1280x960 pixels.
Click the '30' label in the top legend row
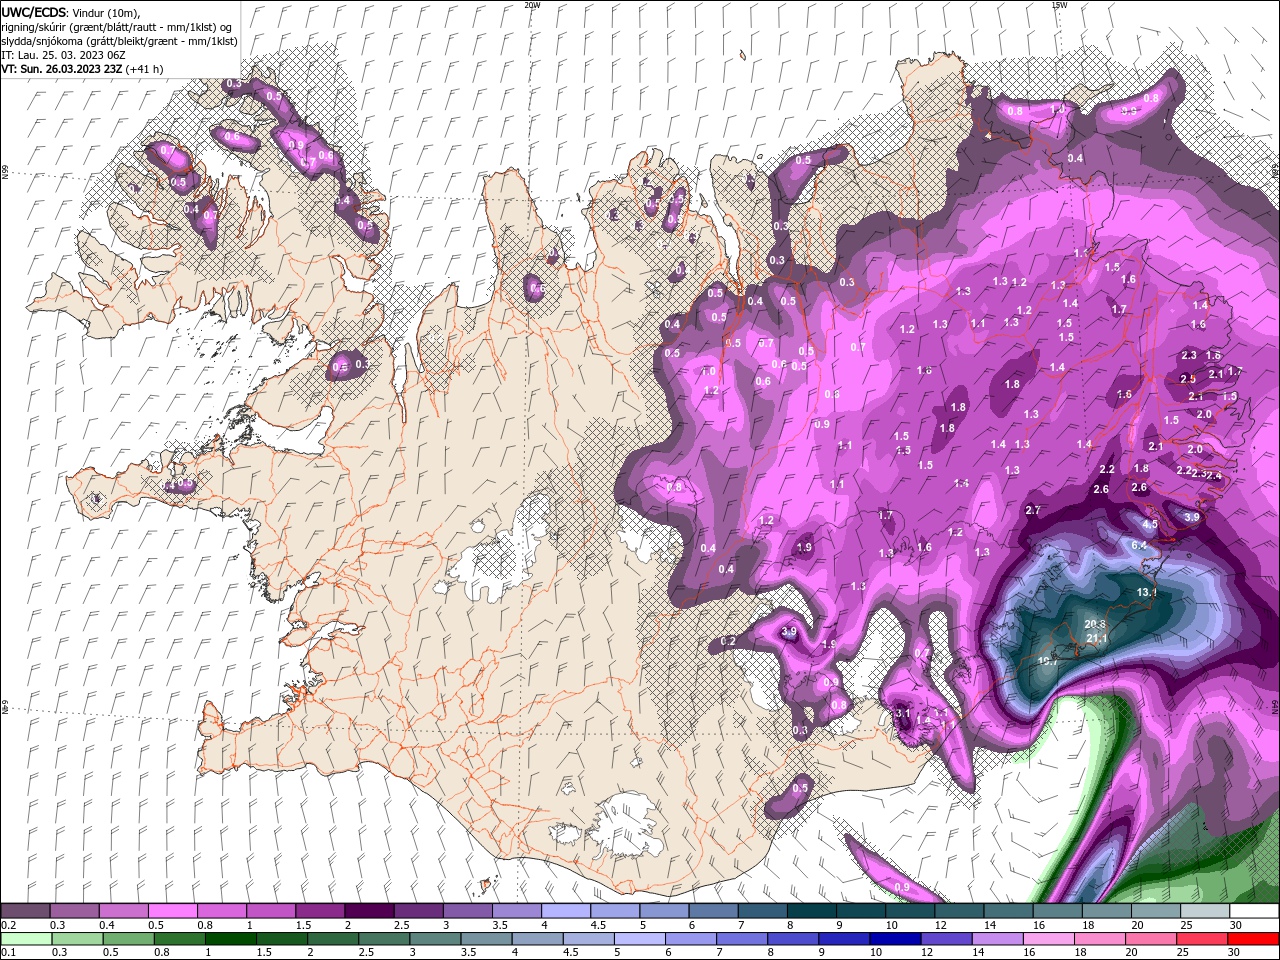point(1236,925)
